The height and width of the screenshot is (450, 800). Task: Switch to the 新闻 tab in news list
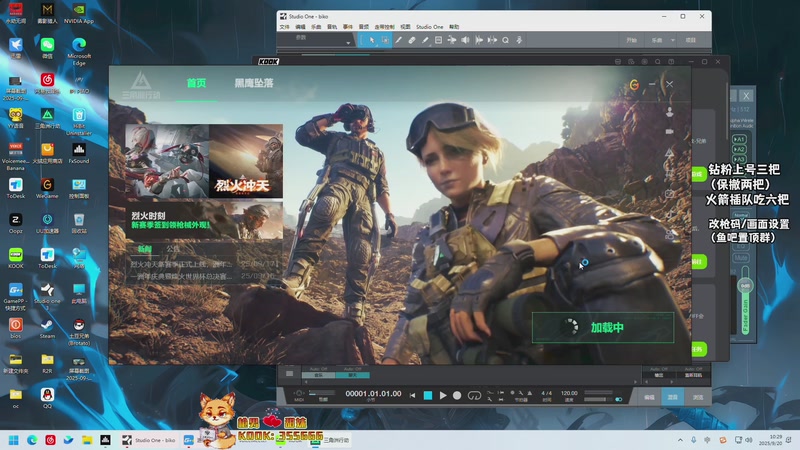(145, 249)
